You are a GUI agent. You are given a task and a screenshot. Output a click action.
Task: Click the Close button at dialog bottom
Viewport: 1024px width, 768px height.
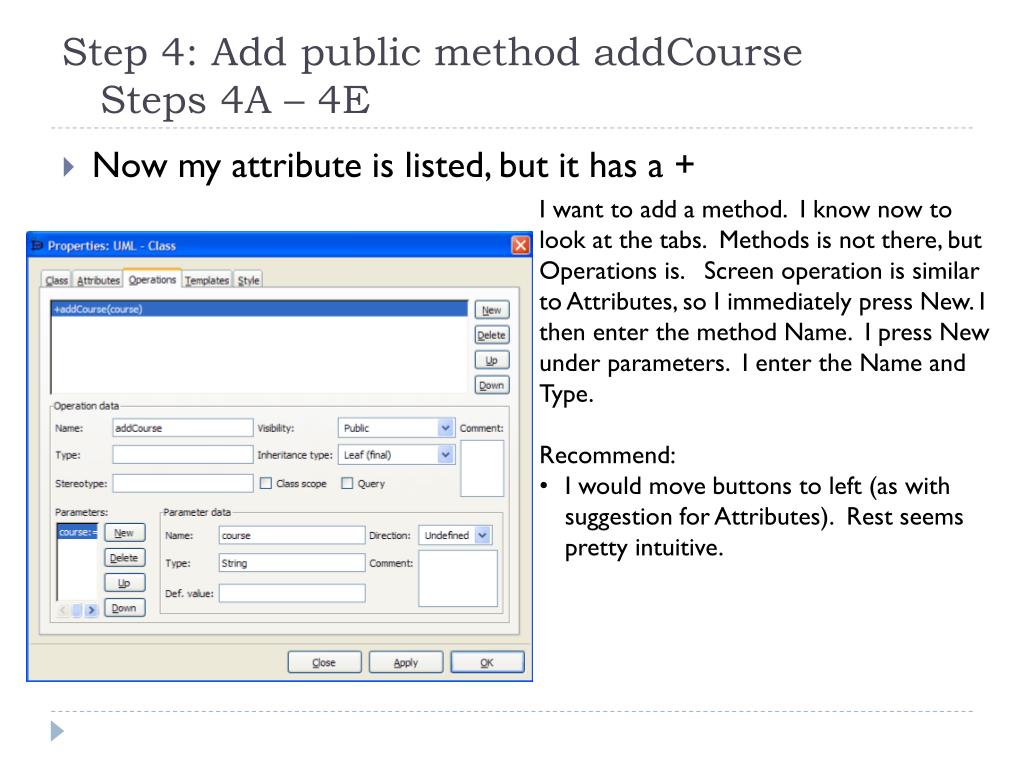pyautogui.click(x=324, y=662)
